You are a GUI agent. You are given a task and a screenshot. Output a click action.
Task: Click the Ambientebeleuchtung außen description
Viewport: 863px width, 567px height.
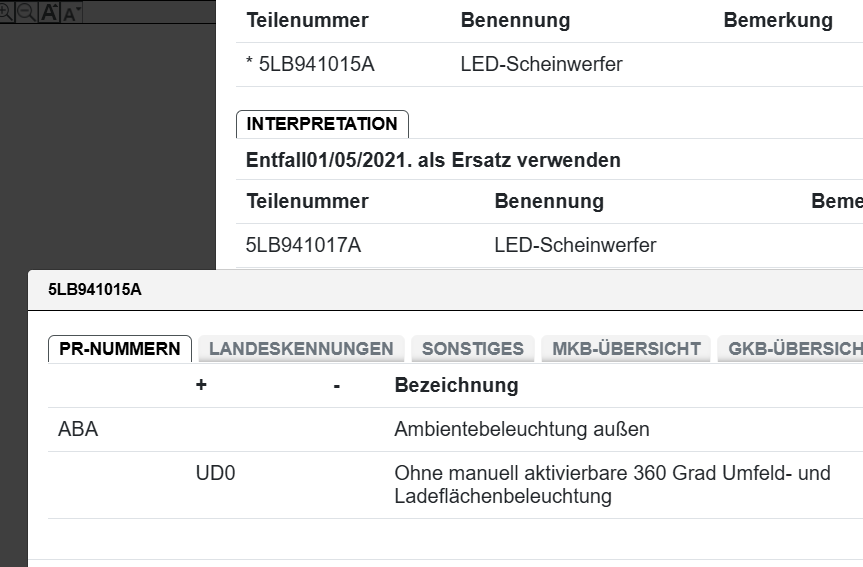pyautogui.click(x=522, y=430)
